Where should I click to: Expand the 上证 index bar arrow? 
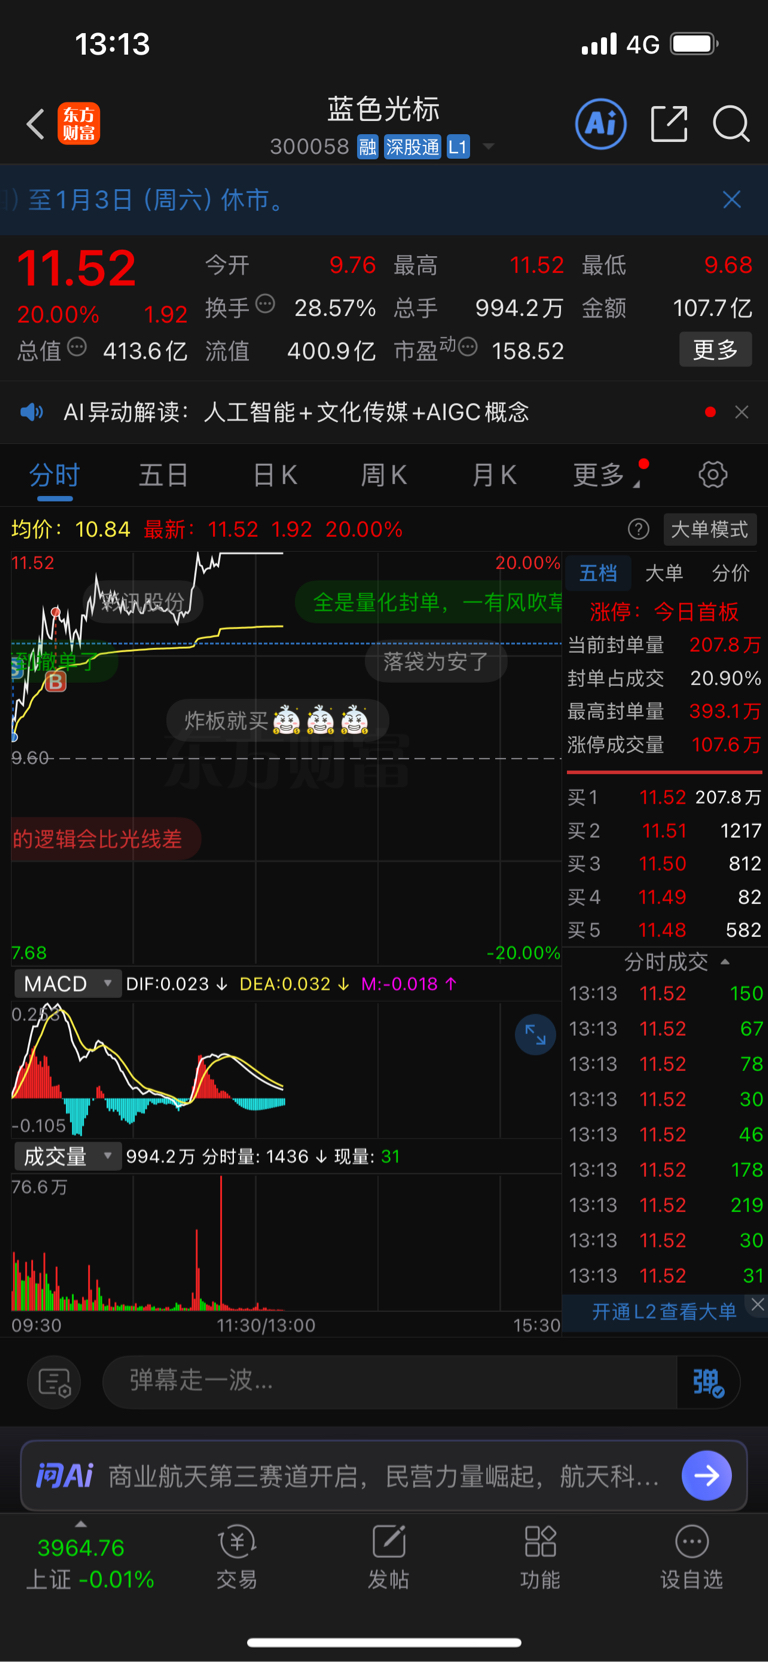(81, 1524)
